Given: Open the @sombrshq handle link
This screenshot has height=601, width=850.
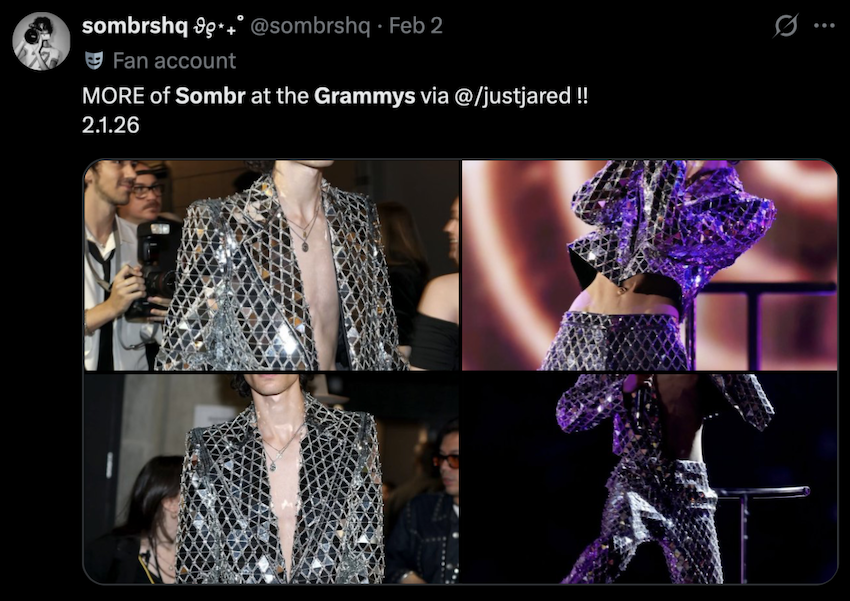Looking at the screenshot, I should click(310, 25).
